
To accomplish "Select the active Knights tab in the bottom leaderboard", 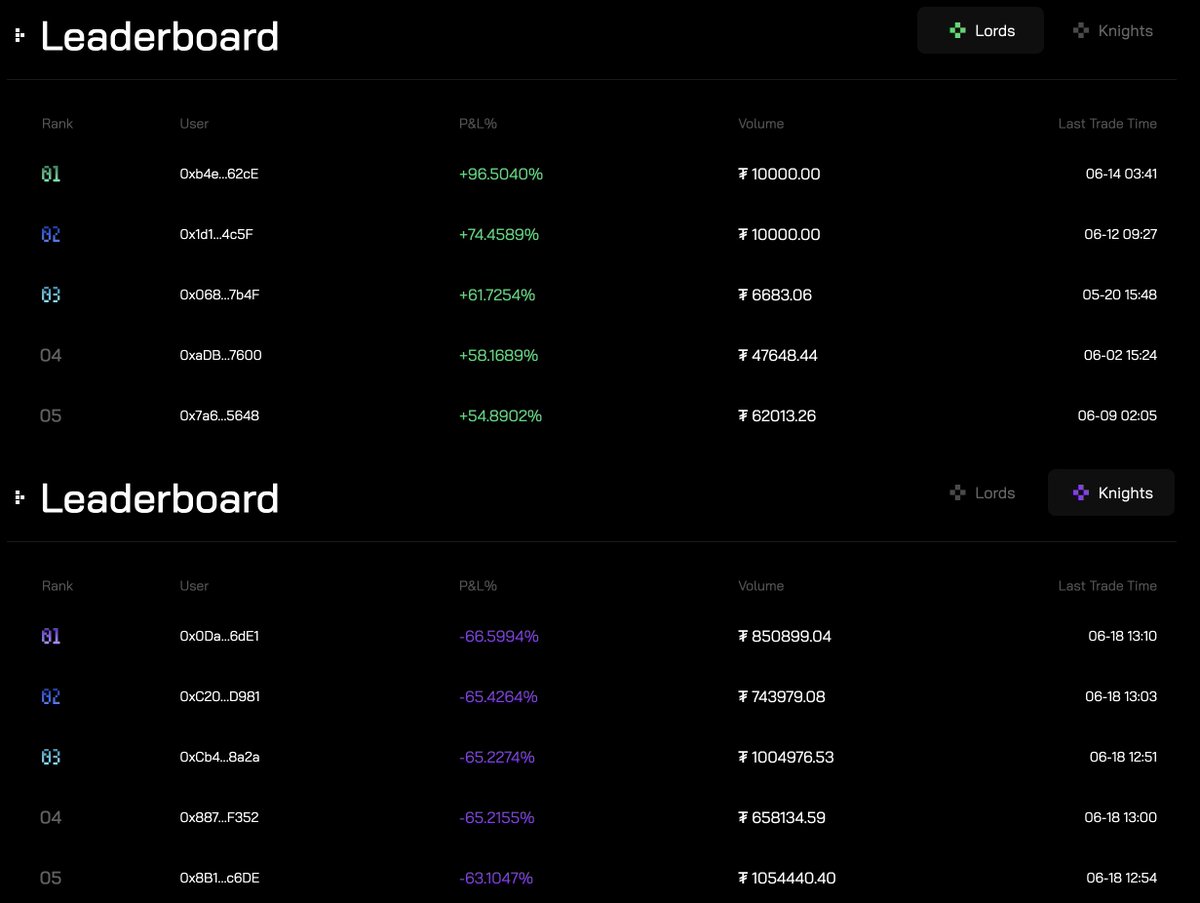I will tap(1111, 493).
